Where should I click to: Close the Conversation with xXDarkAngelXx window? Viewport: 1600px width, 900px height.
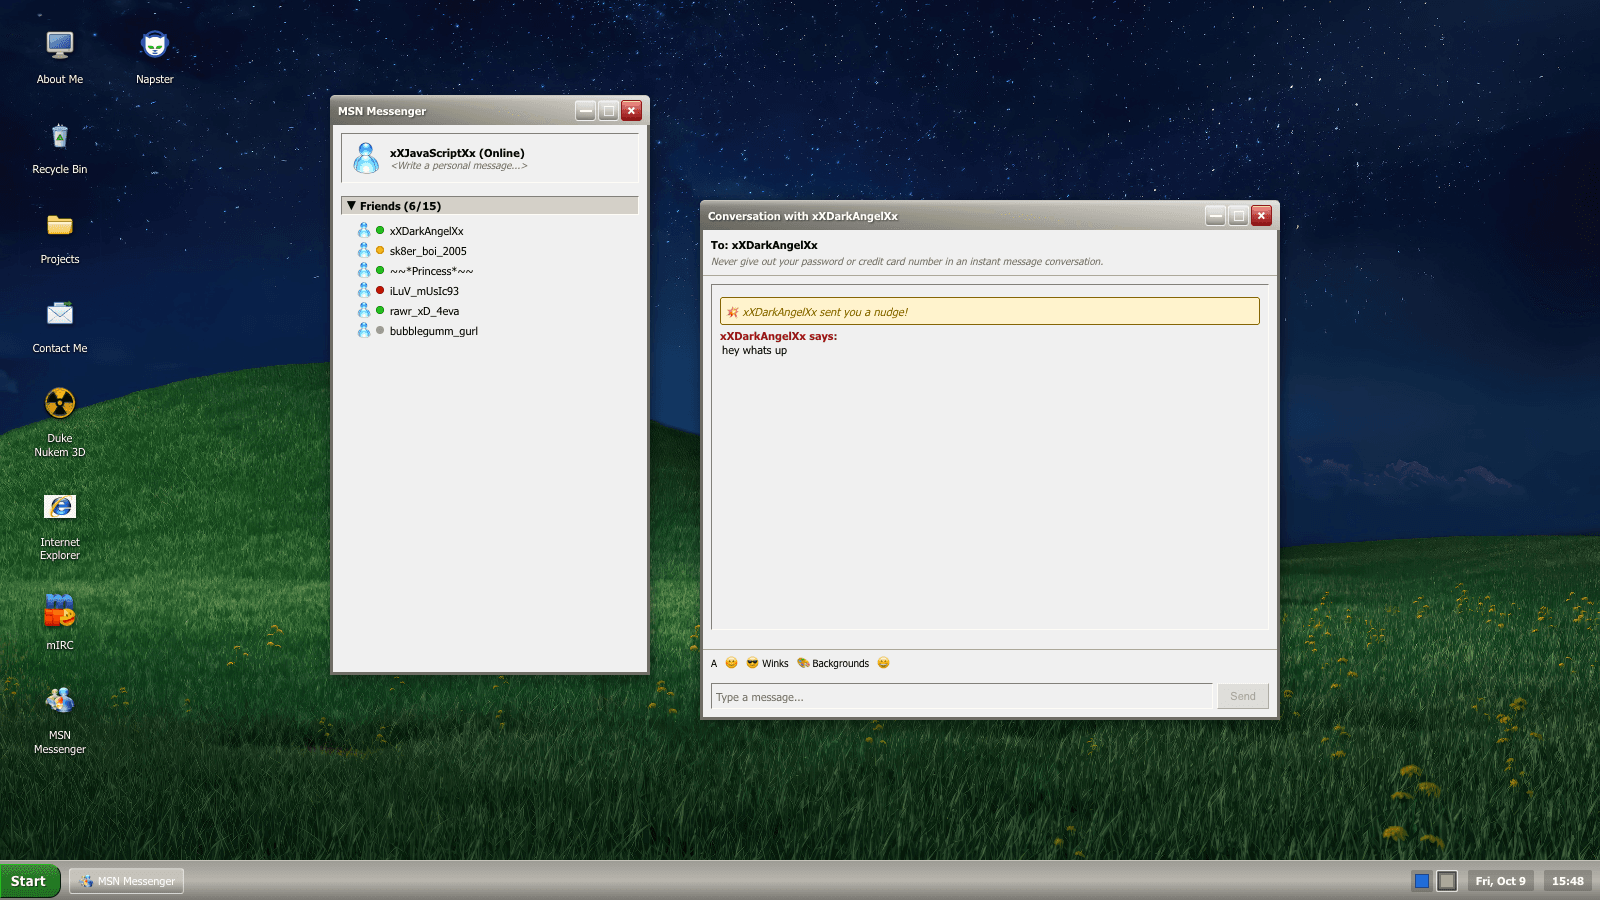coord(1261,216)
